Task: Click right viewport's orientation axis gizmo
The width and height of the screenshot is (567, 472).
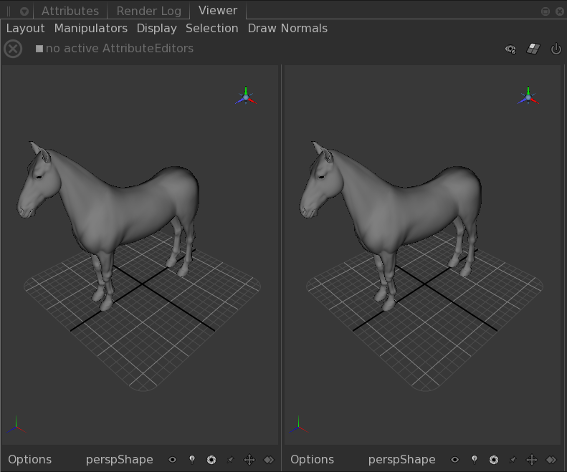Action: tap(528, 96)
